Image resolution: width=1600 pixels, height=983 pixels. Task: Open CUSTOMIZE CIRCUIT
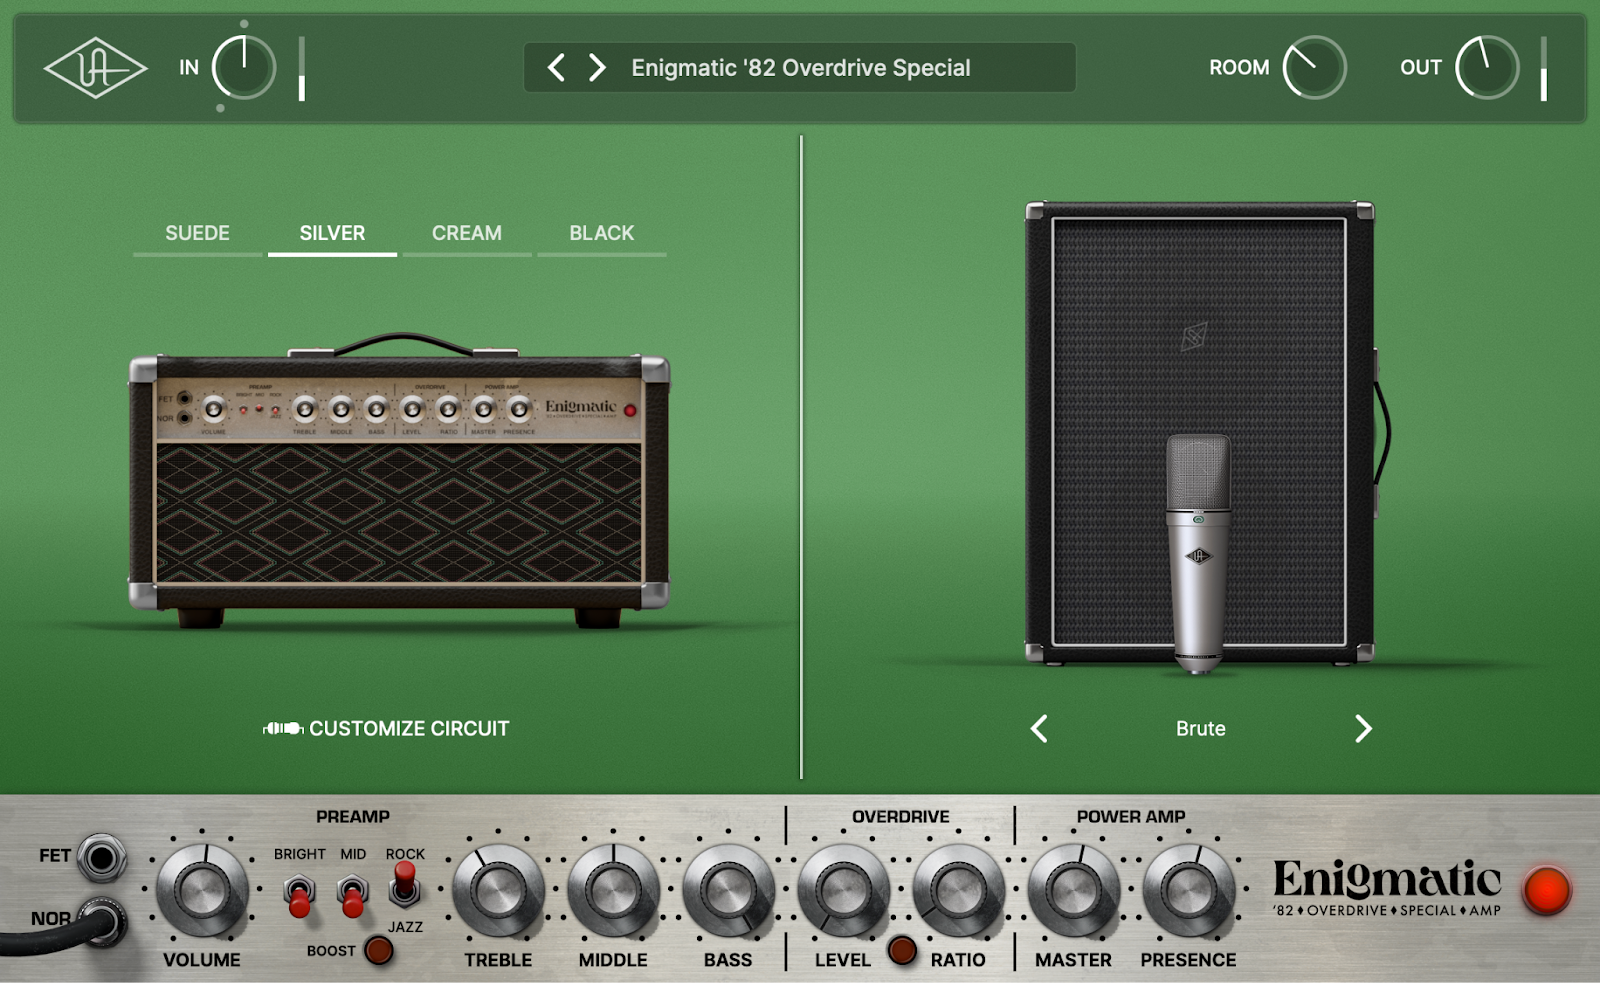387,729
